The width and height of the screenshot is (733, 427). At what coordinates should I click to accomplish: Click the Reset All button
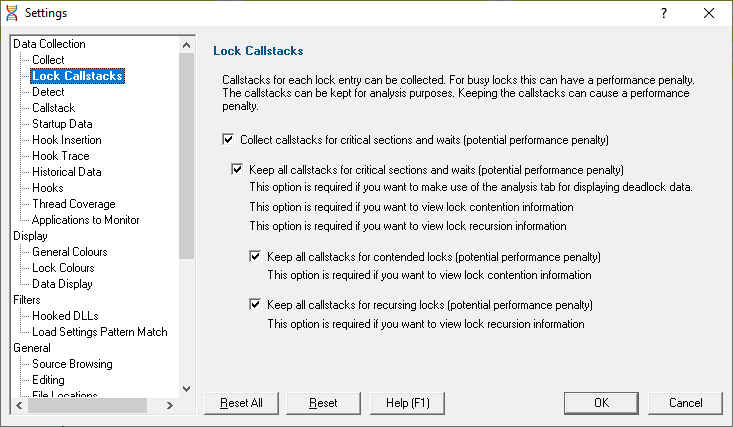(241, 403)
